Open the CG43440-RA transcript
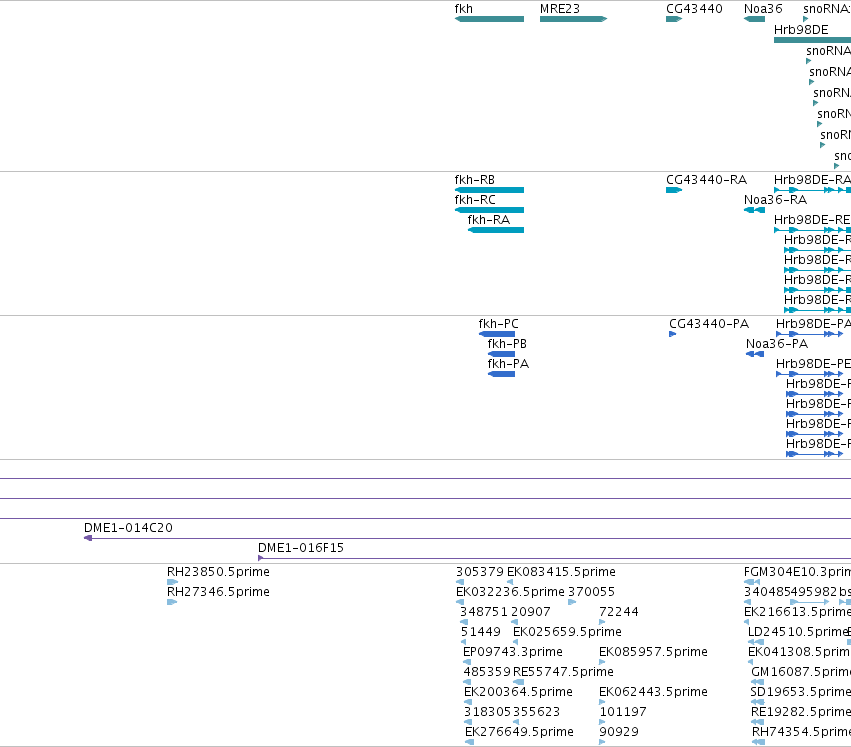The image size is (851, 747). (x=674, y=190)
